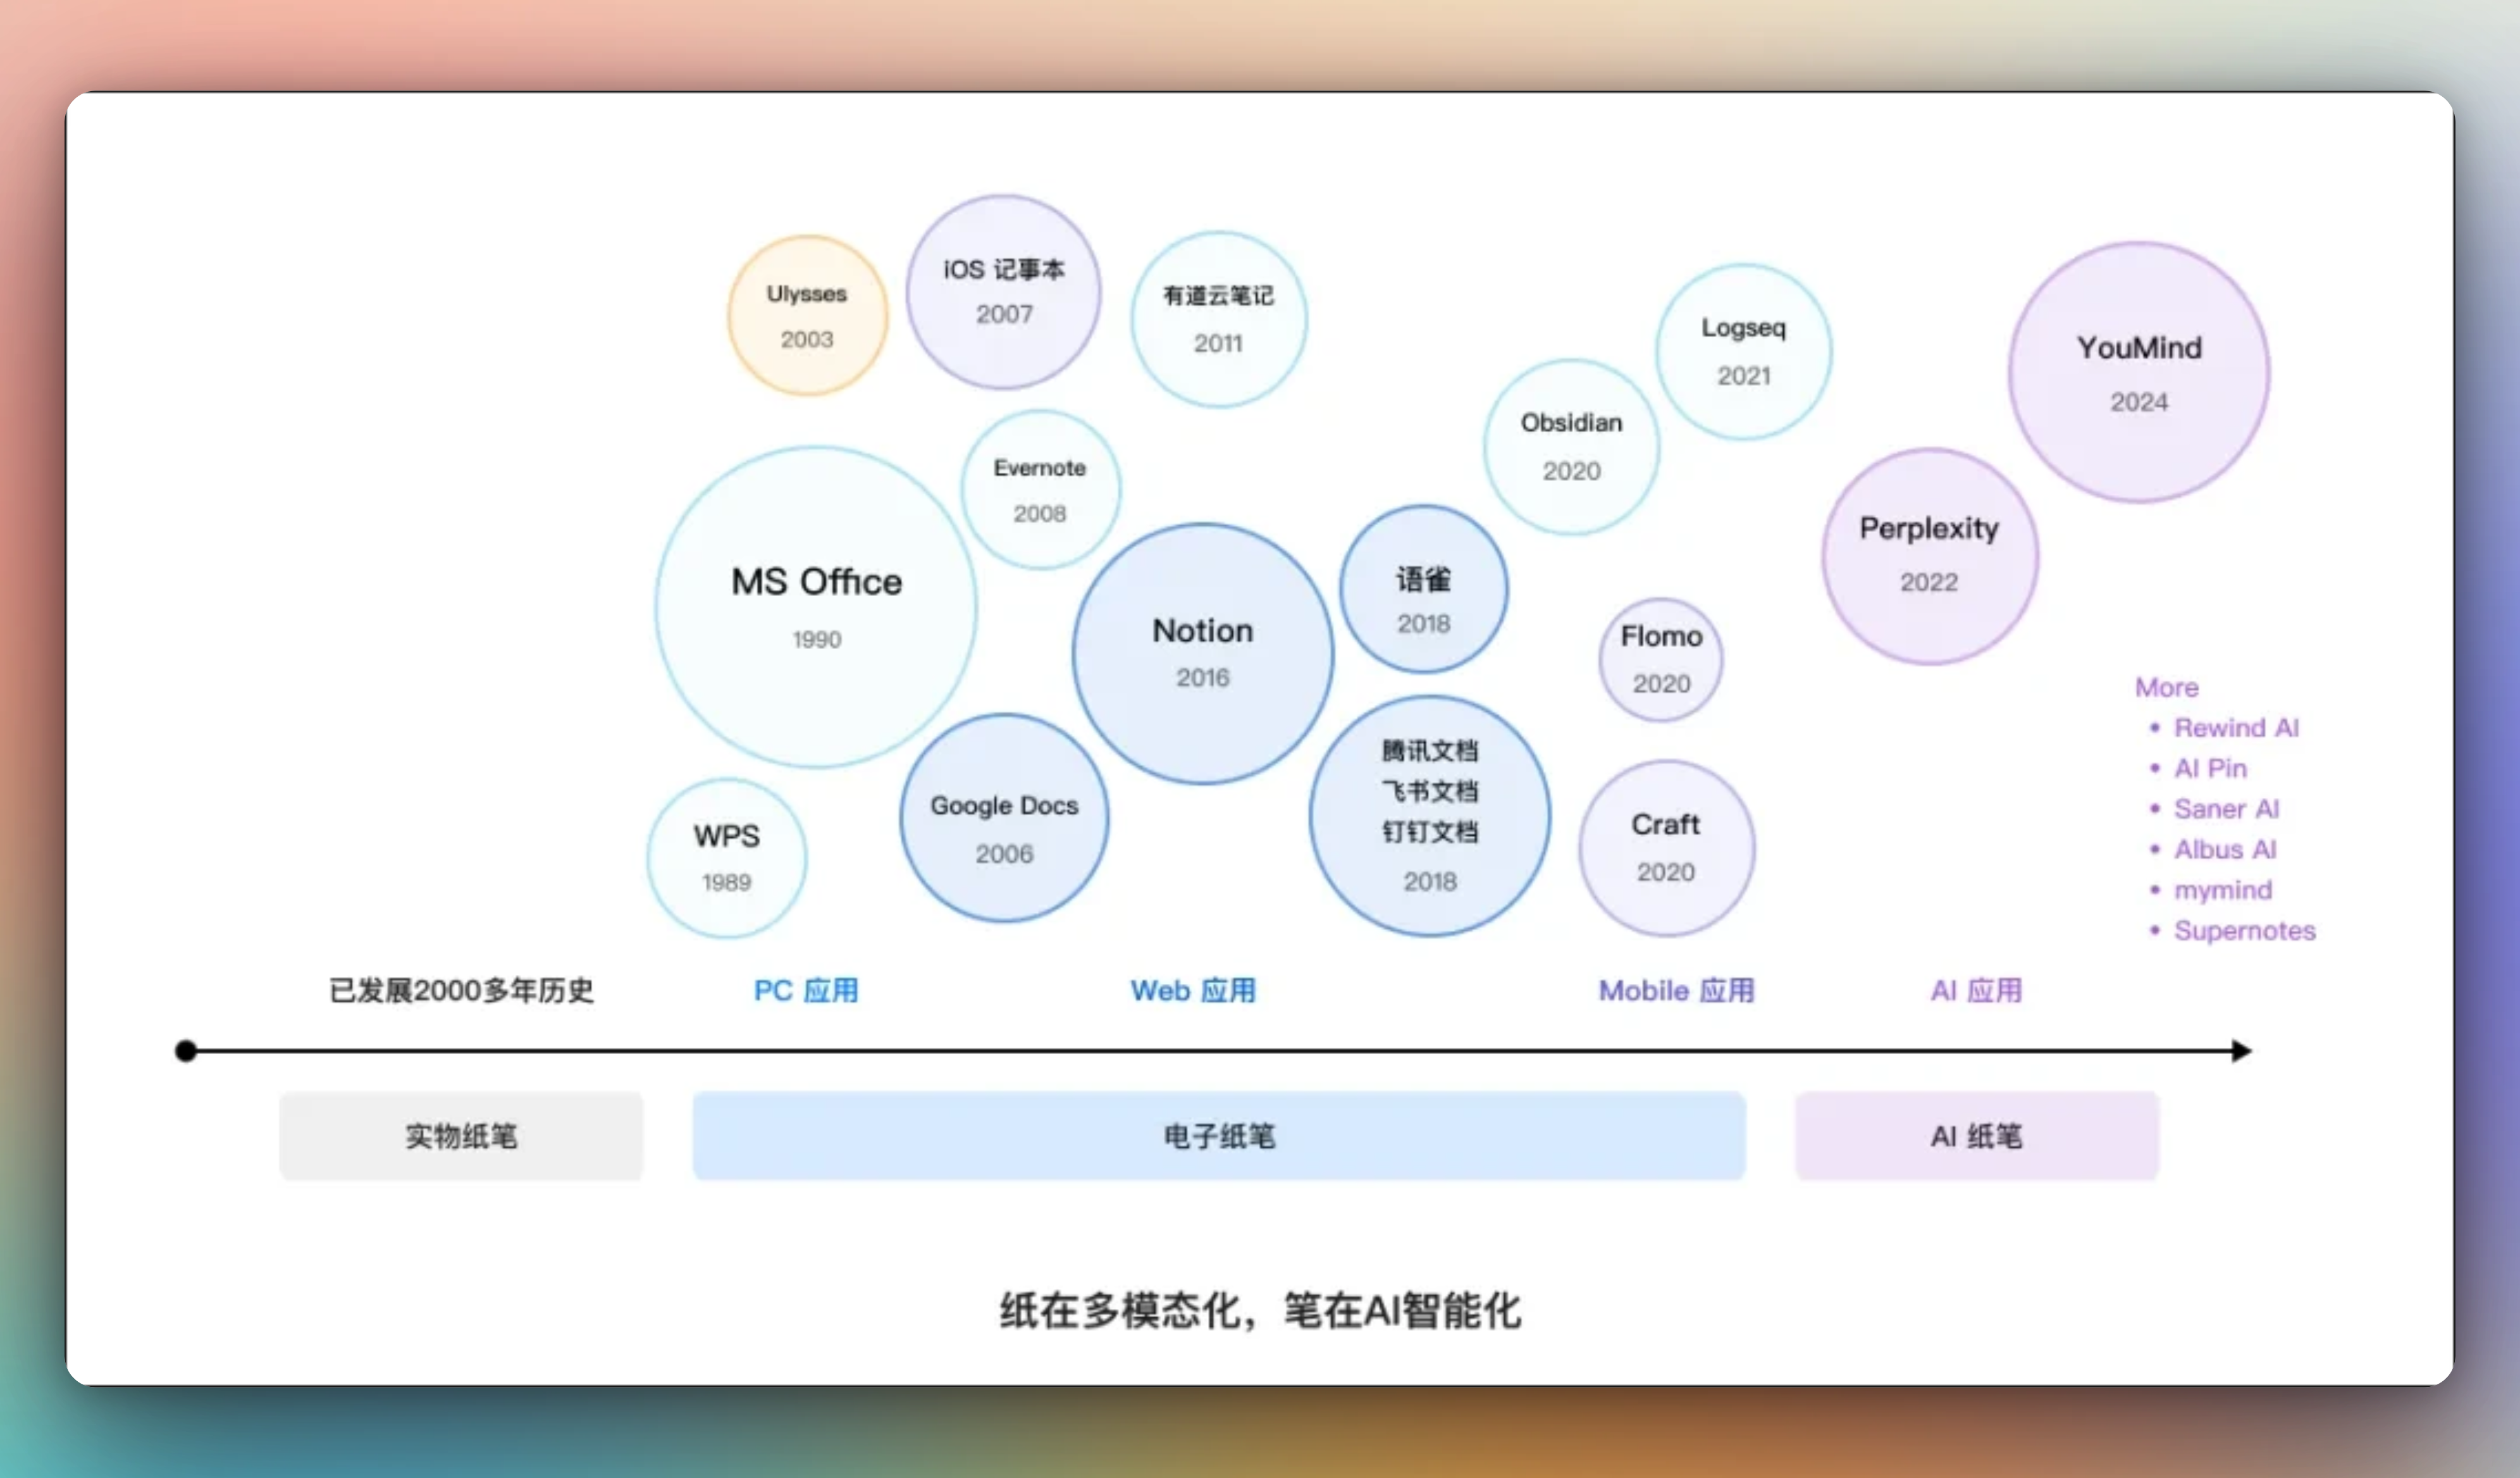Click the MS Office 1990 bubble
Image resolution: width=2520 pixels, height=1478 pixels.
point(816,607)
